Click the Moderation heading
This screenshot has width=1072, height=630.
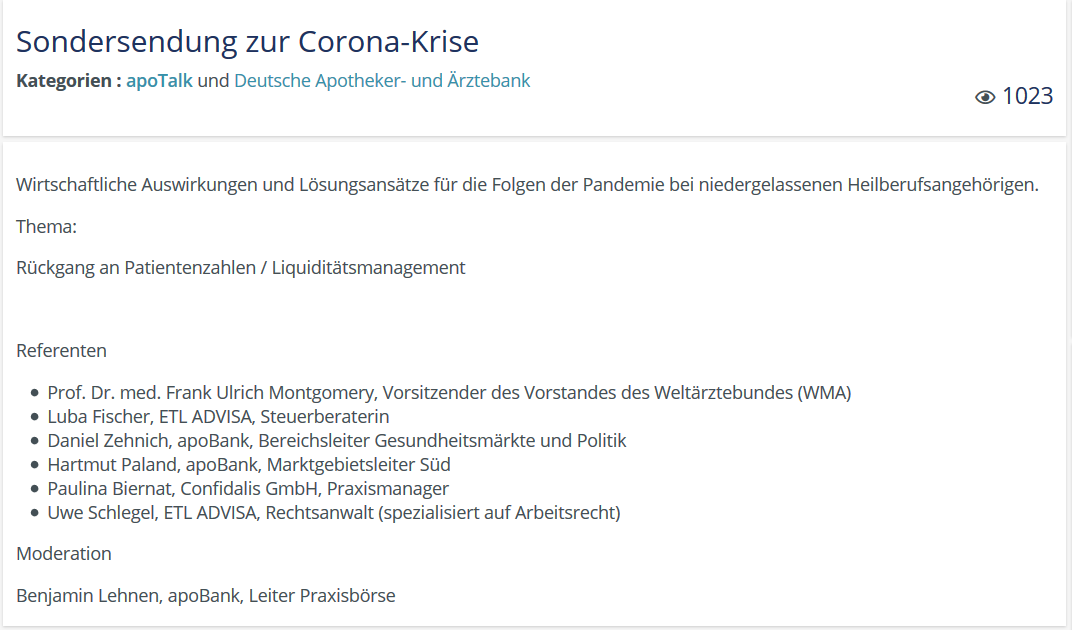[x=64, y=553]
